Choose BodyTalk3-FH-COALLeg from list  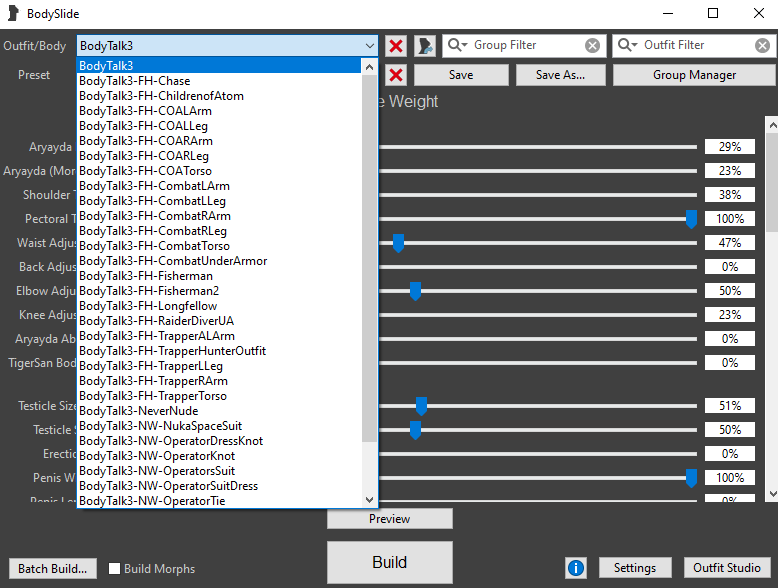click(219, 126)
